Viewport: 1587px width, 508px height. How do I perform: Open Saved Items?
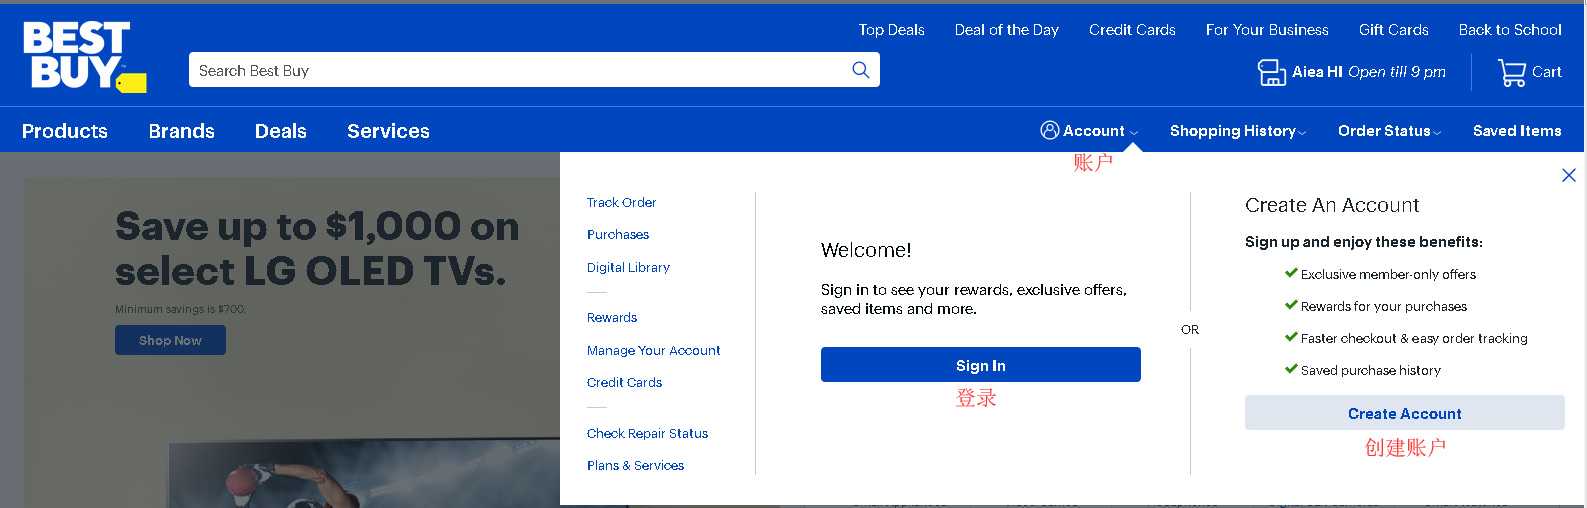1517,131
